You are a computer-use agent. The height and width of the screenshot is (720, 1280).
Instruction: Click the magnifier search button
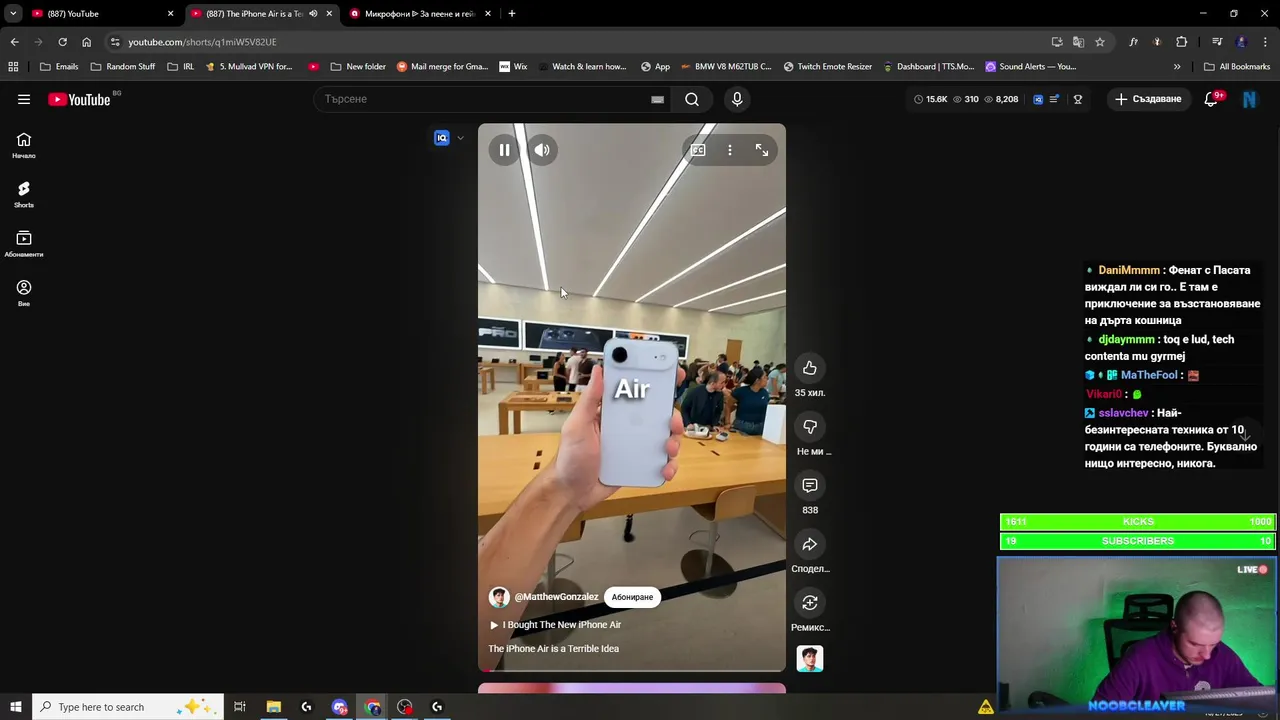tap(692, 99)
